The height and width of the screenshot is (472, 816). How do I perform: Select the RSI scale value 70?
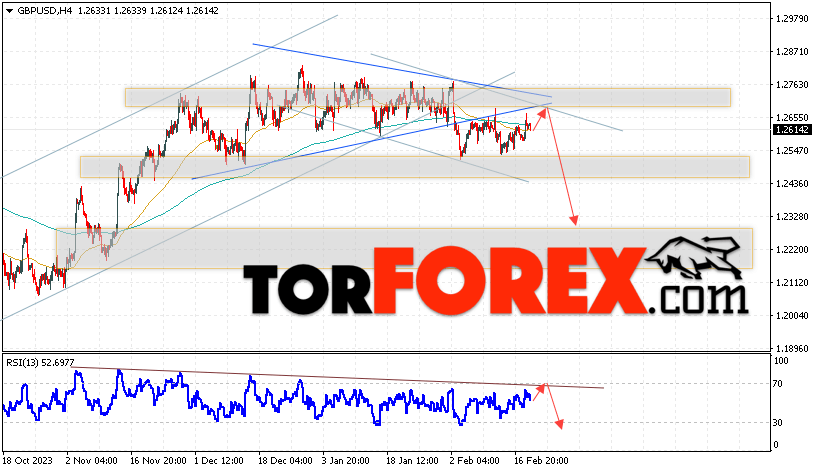point(777,384)
